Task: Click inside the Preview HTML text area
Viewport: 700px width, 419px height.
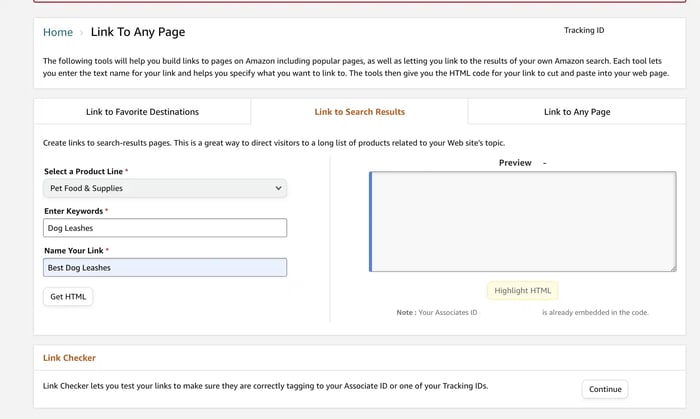Action: coord(522,221)
